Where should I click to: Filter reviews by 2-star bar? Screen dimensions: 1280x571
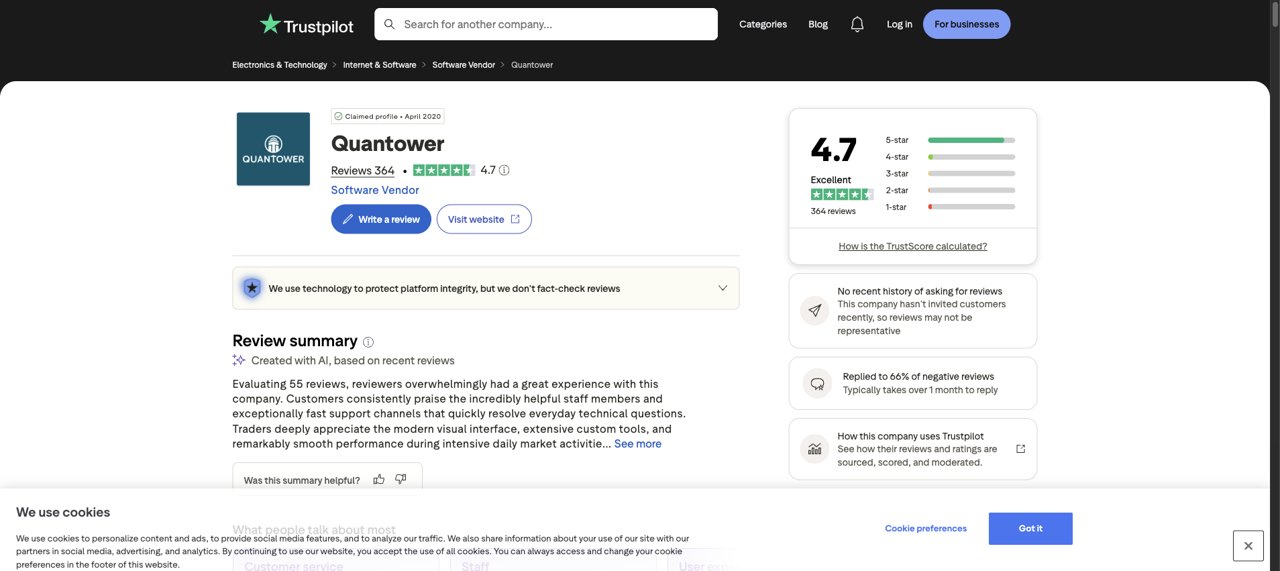pos(950,190)
